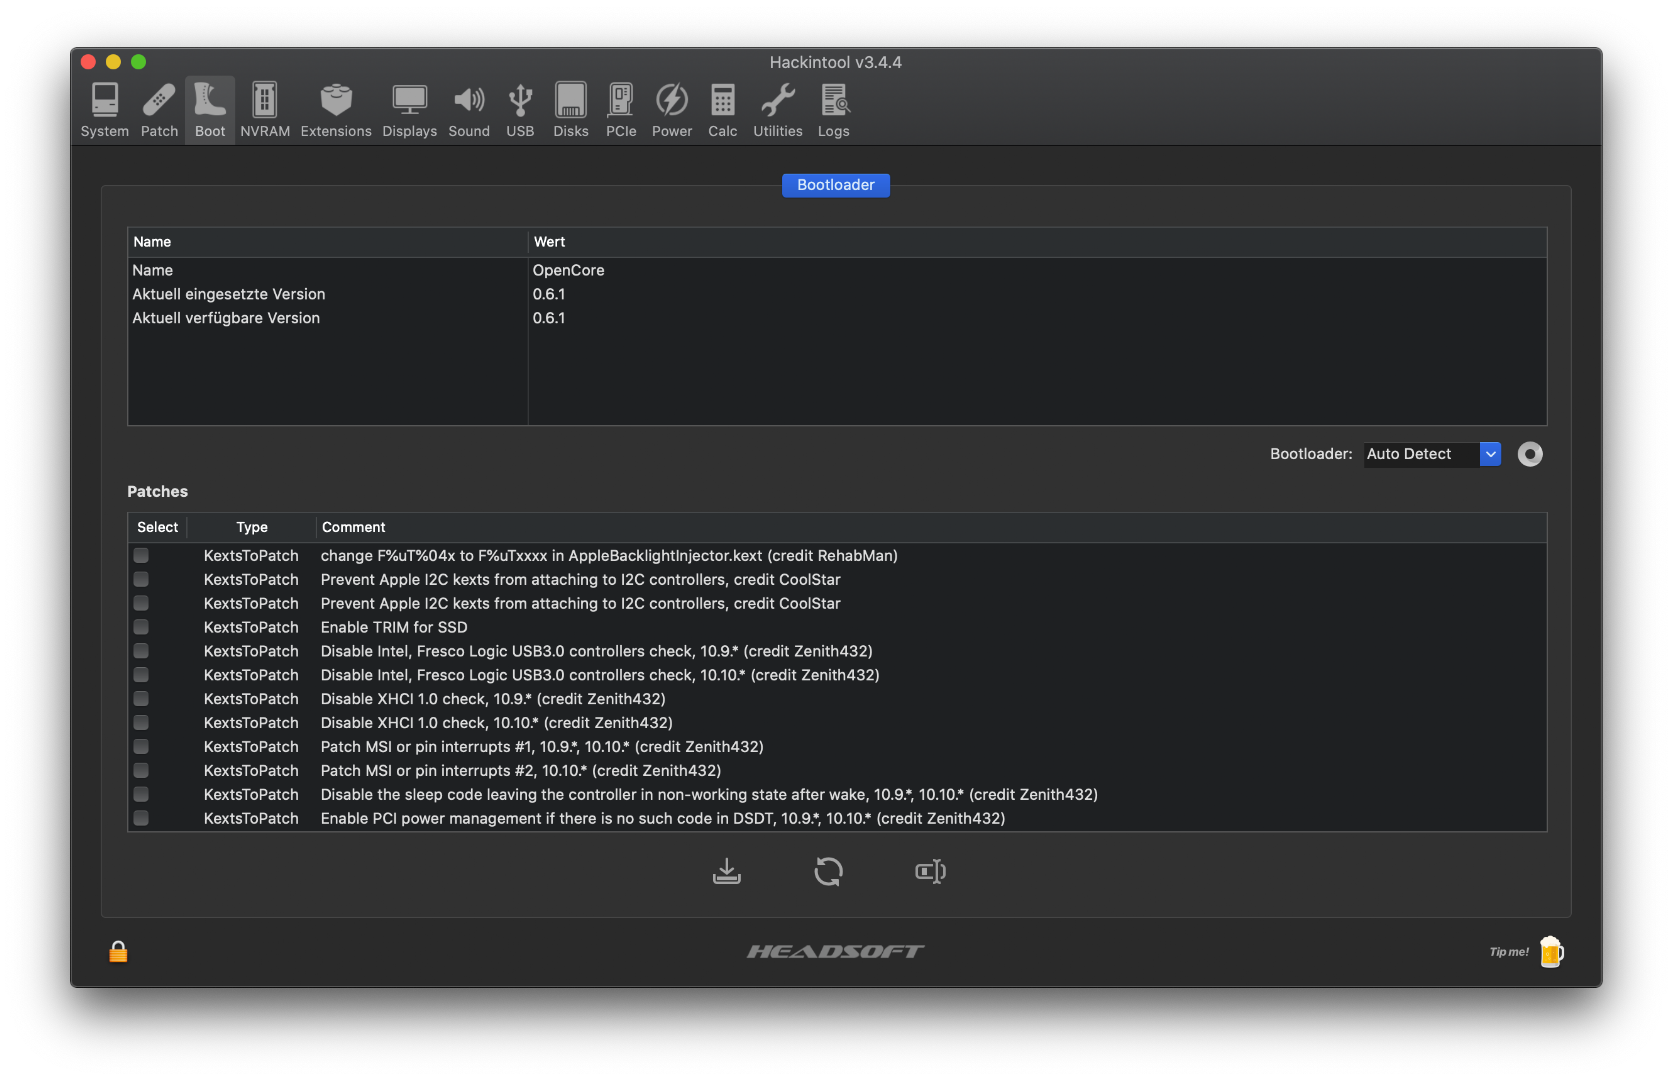This screenshot has width=1672, height=1080.
Task: Select the Bootloader tab
Action: click(x=835, y=185)
